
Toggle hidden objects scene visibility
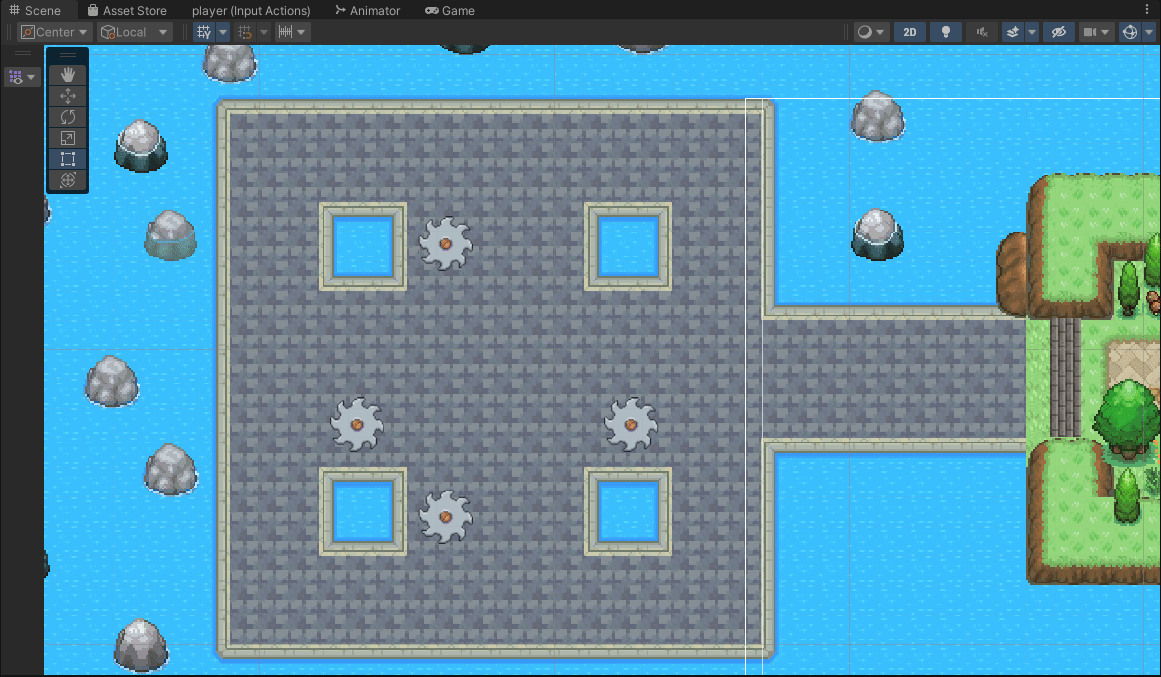click(x=1059, y=32)
